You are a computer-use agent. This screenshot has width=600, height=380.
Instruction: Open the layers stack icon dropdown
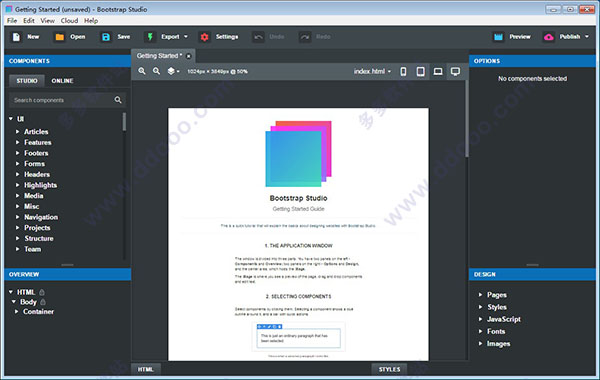pyautogui.click(x=173, y=71)
